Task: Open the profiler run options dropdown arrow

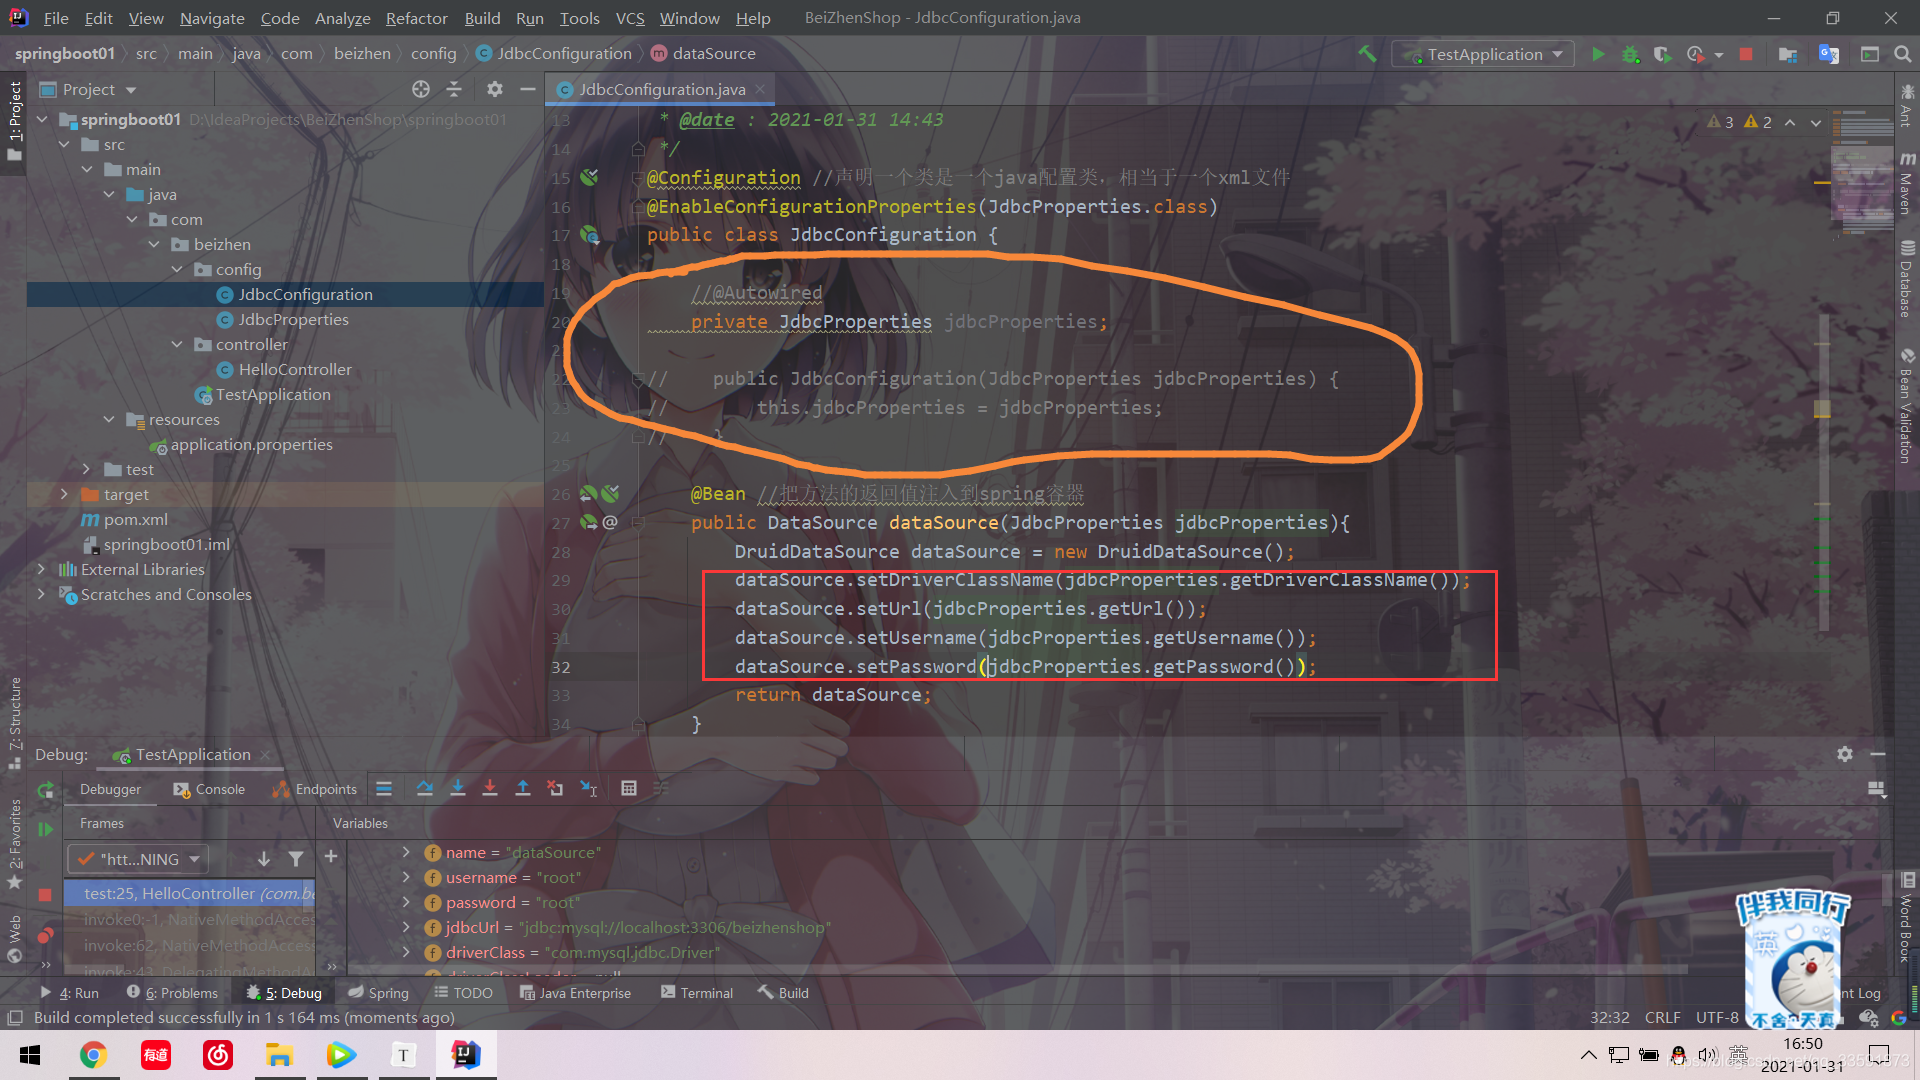Action: point(1719,55)
